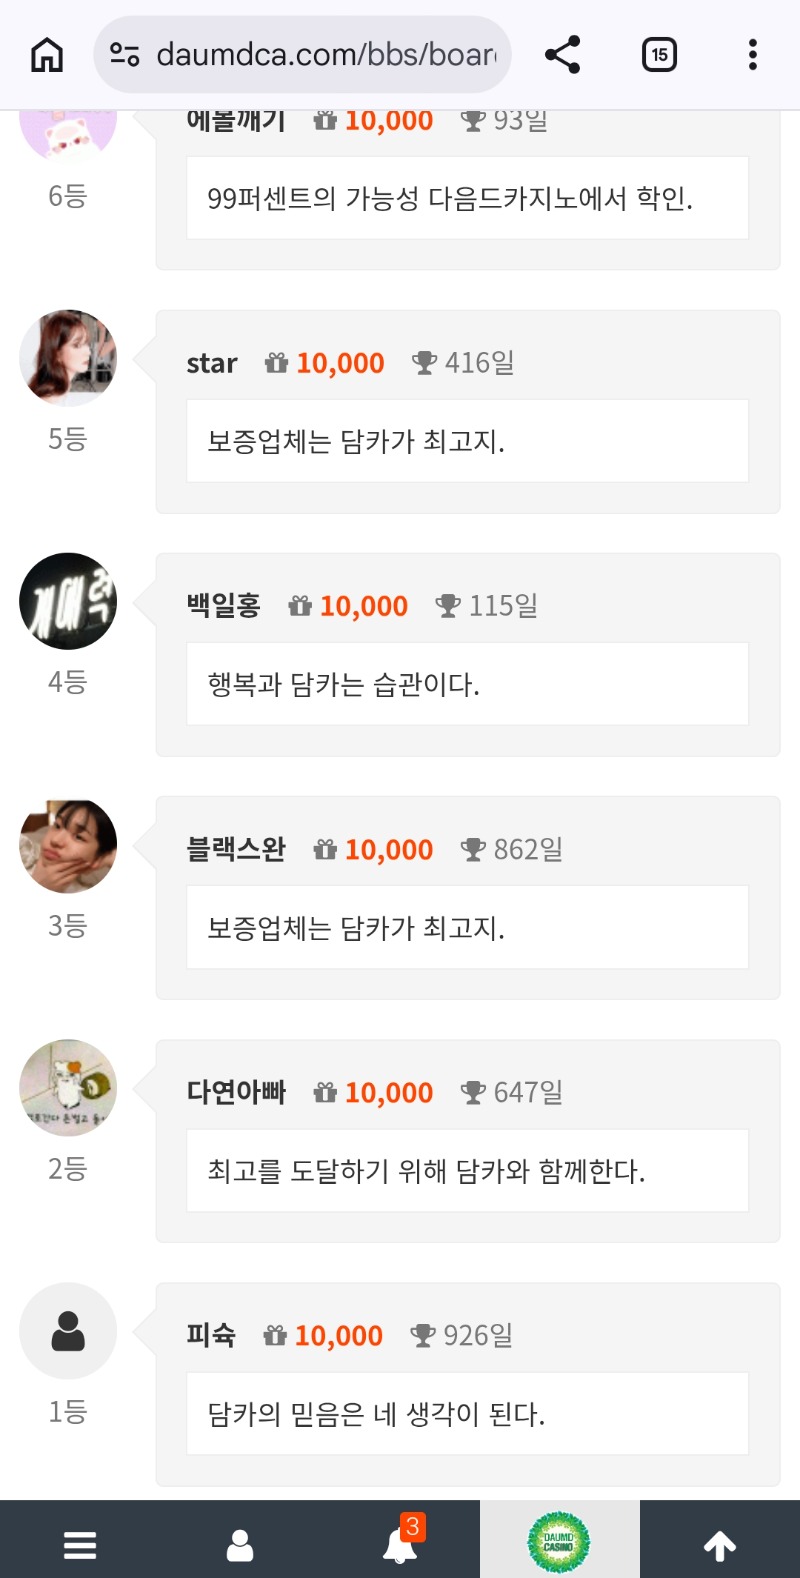Tap the Daum Casino logo in bottom bar

click(559, 1542)
